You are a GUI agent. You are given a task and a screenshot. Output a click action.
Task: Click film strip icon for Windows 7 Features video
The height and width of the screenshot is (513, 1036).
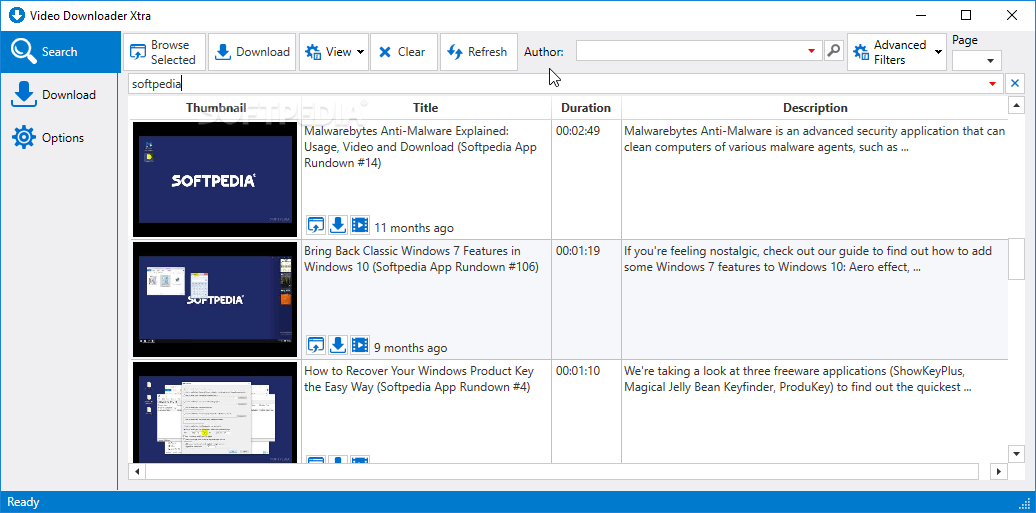pos(359,345)
